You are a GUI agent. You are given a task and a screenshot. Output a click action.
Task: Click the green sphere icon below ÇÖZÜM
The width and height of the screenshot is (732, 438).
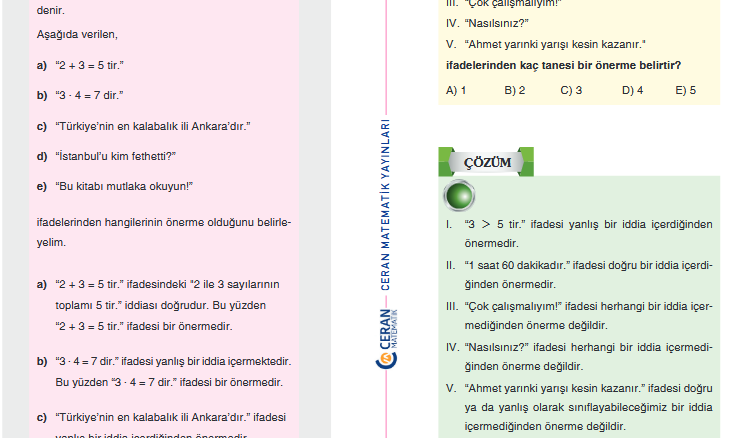457,194
